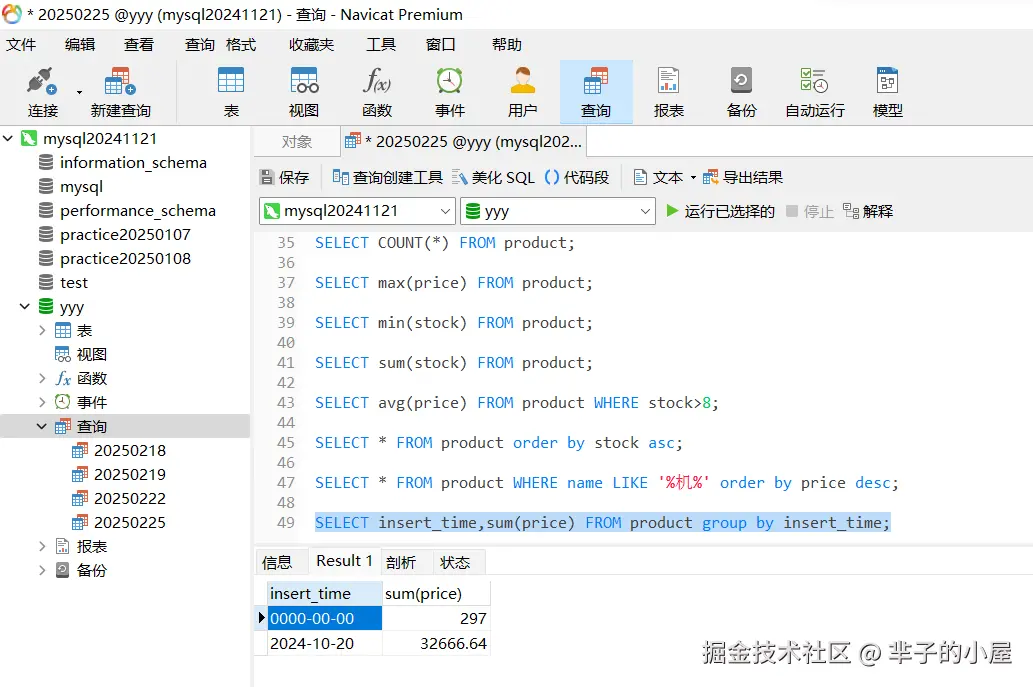Select practice20250108 database
The width and height of the screenshot is (1033, 687).
[x=125, y=259]
